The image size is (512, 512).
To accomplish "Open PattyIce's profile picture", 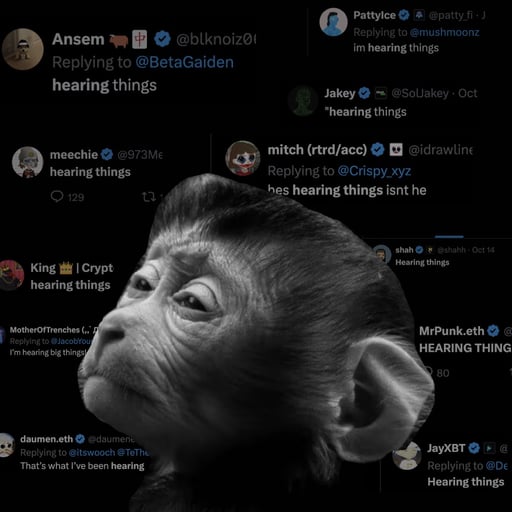I will point(333,22).
